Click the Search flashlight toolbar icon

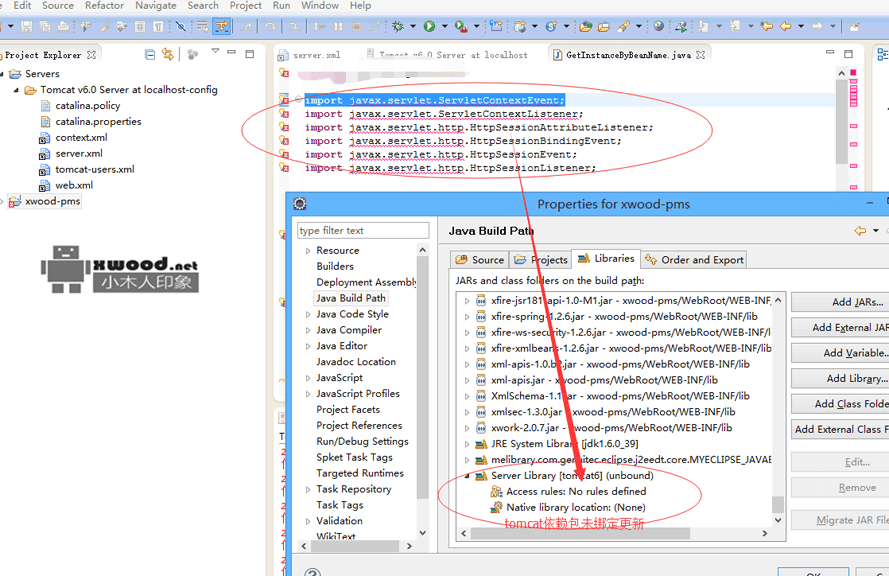(623, 26)
